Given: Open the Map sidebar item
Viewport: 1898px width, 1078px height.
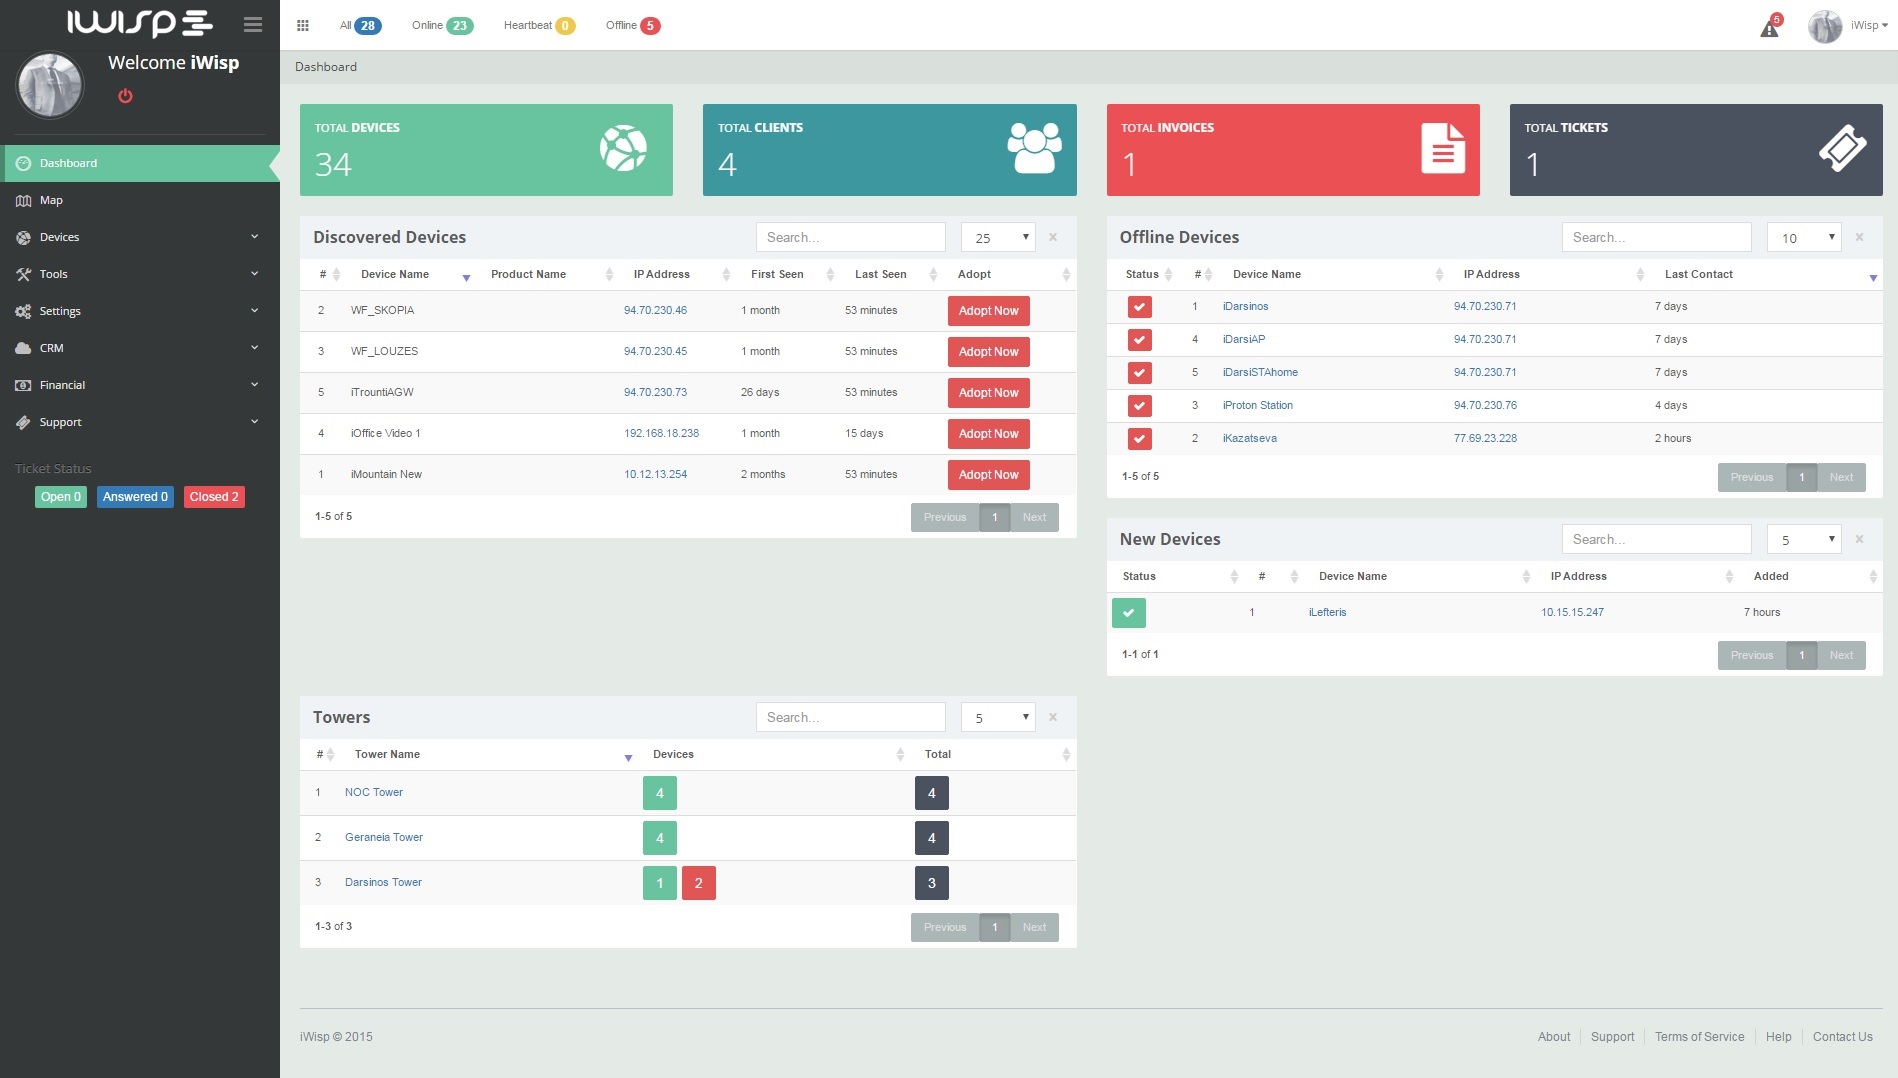Looking at the screenshot, I should (51, 200).
